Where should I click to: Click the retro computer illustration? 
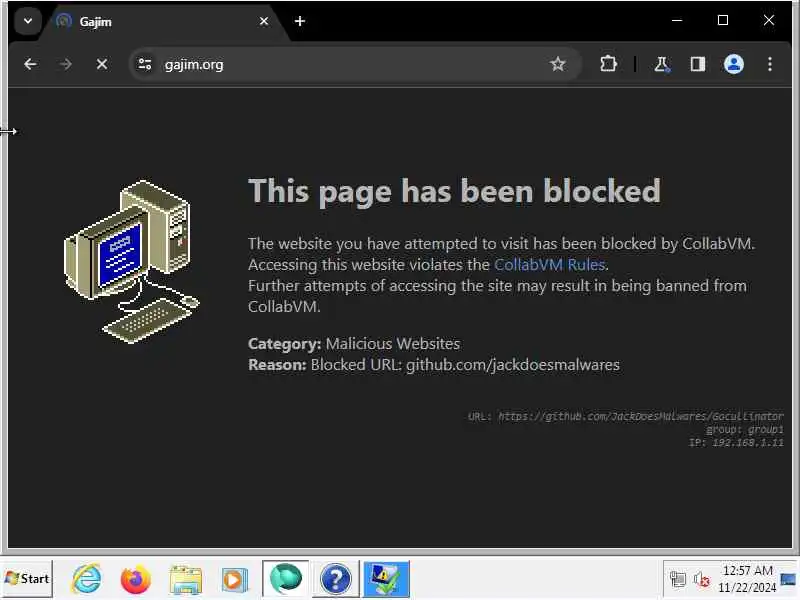coord(132,261)
